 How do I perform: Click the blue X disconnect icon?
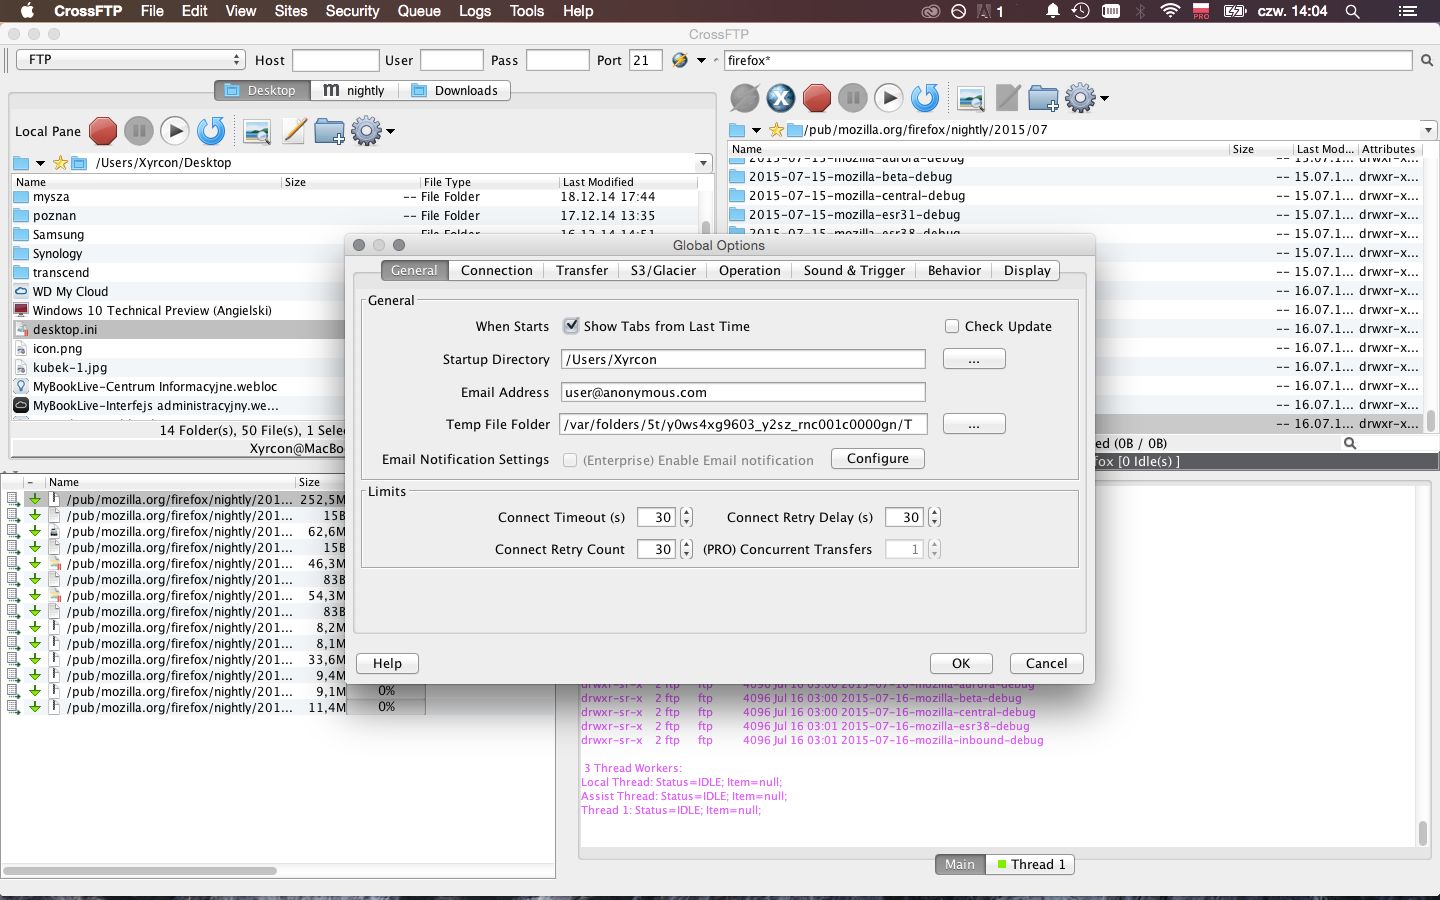[x=781, y=98]
